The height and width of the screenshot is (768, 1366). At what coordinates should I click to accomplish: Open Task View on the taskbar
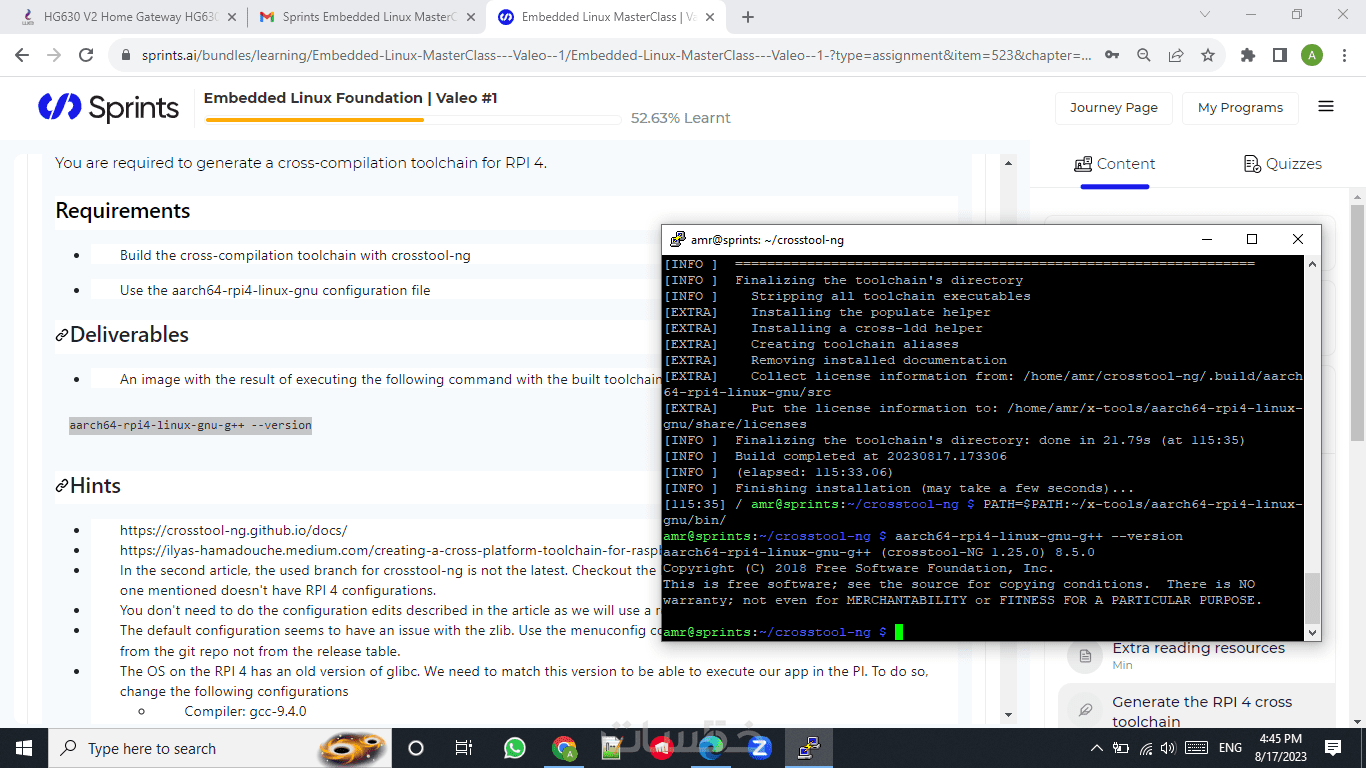point(464,748)
